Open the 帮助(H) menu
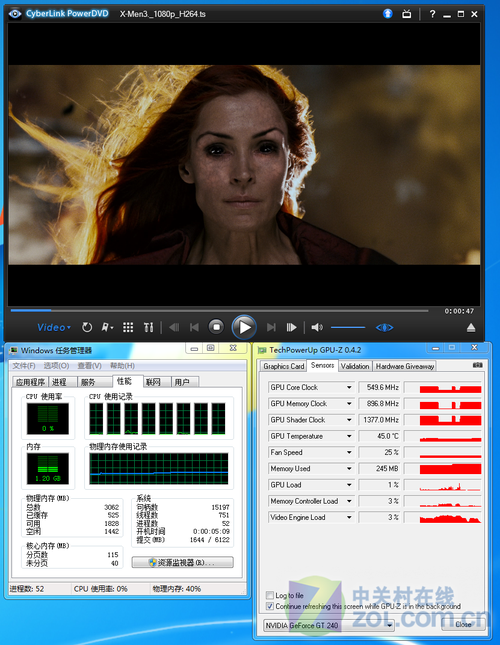Viewport: 500px width, 645px height. click(122, 366)
